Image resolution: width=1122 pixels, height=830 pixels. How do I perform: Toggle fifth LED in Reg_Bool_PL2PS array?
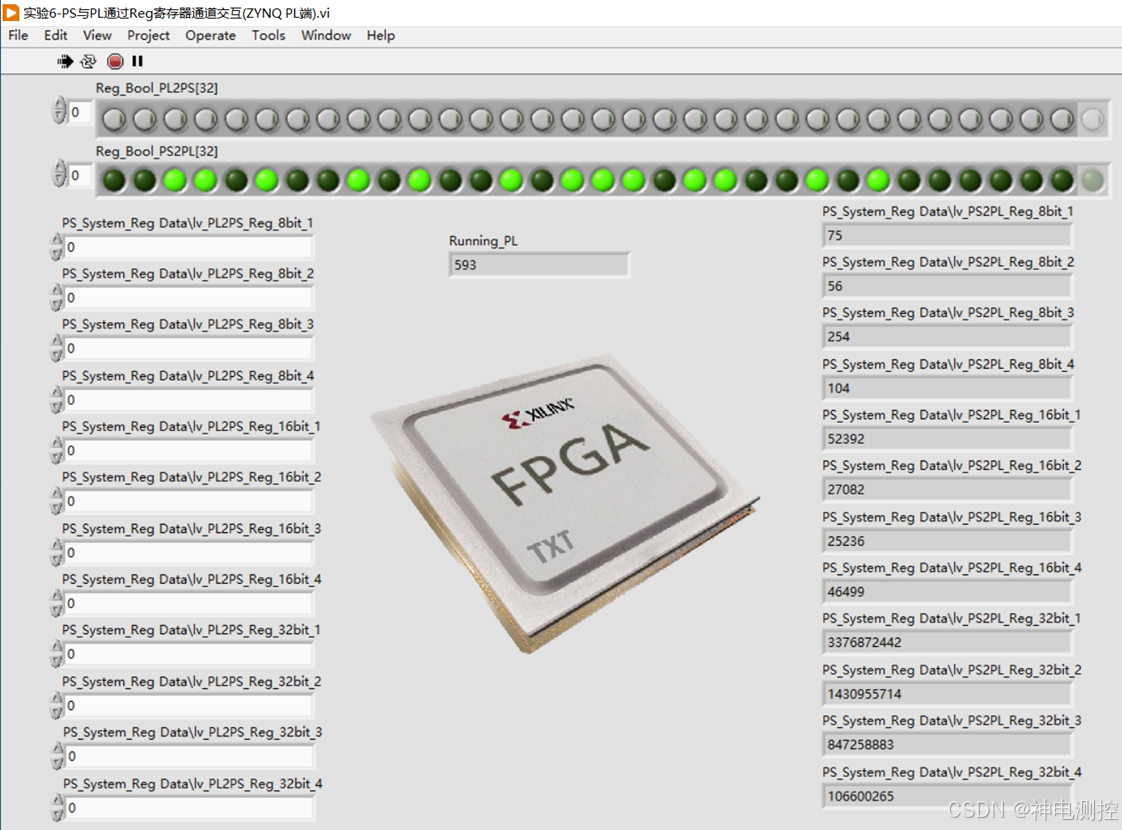coord(236,119)
